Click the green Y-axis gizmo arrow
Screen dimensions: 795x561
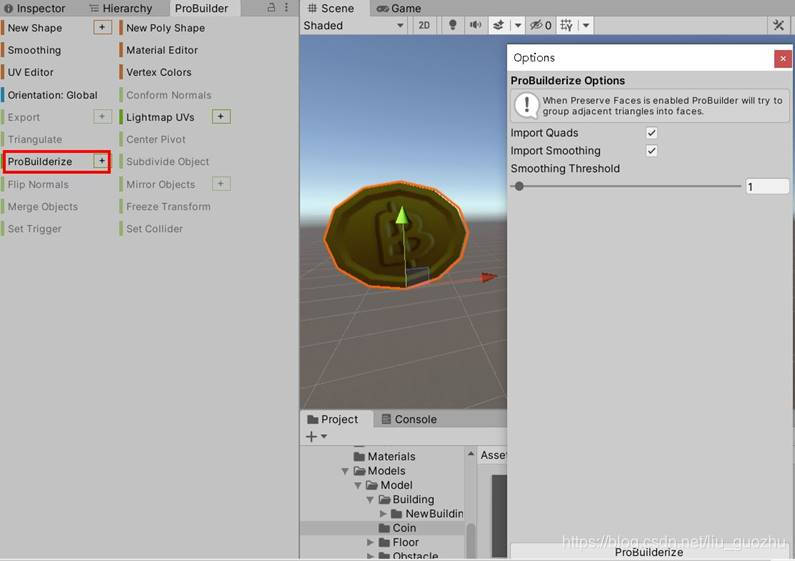(x=402, y=215)
